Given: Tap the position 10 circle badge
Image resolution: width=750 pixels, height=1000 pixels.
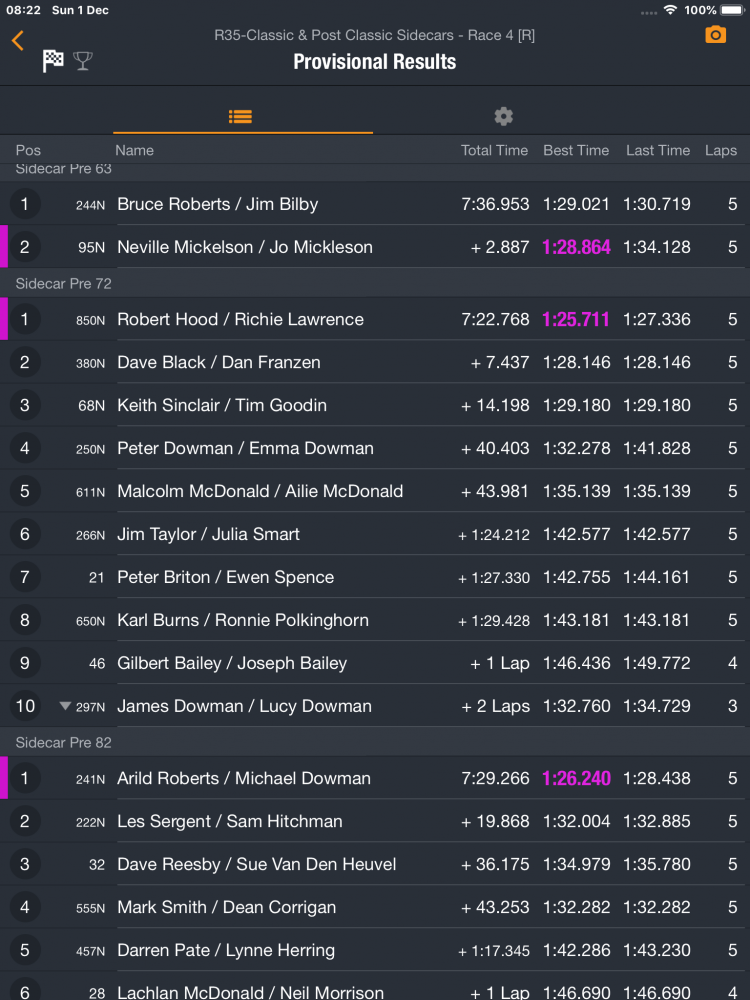Looking at the screenshot, I should pos(25,706).
